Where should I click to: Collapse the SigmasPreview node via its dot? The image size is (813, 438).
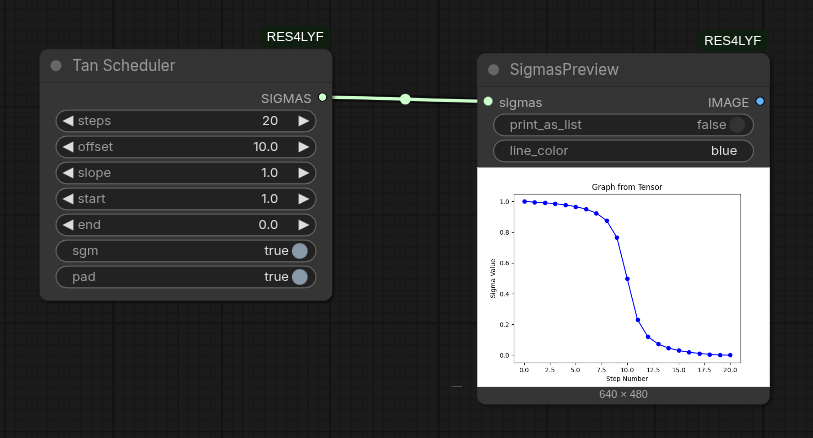click(494, 69)
